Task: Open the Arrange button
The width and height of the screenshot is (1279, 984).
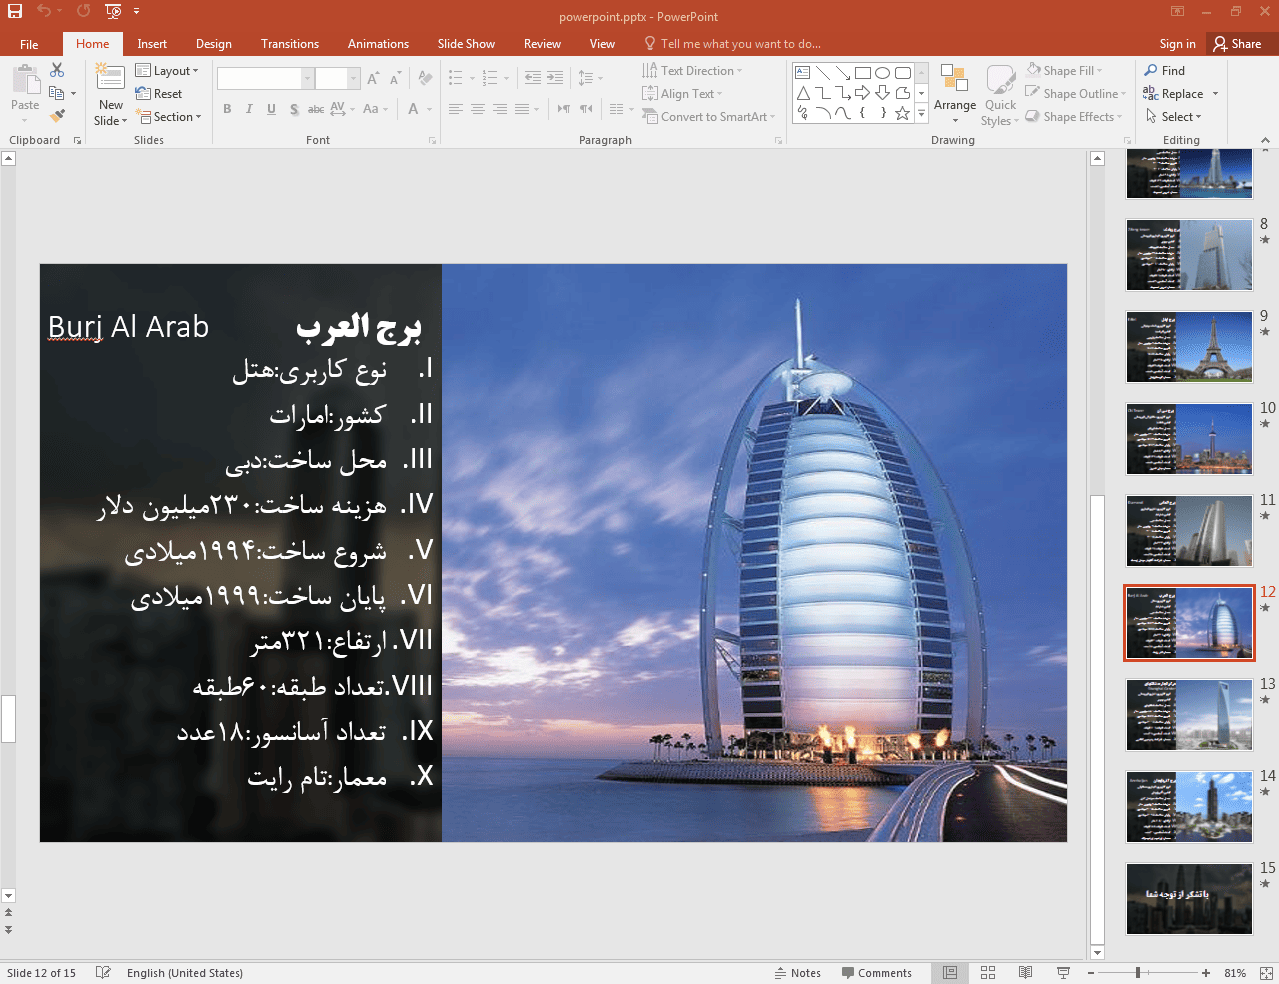Action: tap(955, 95)
